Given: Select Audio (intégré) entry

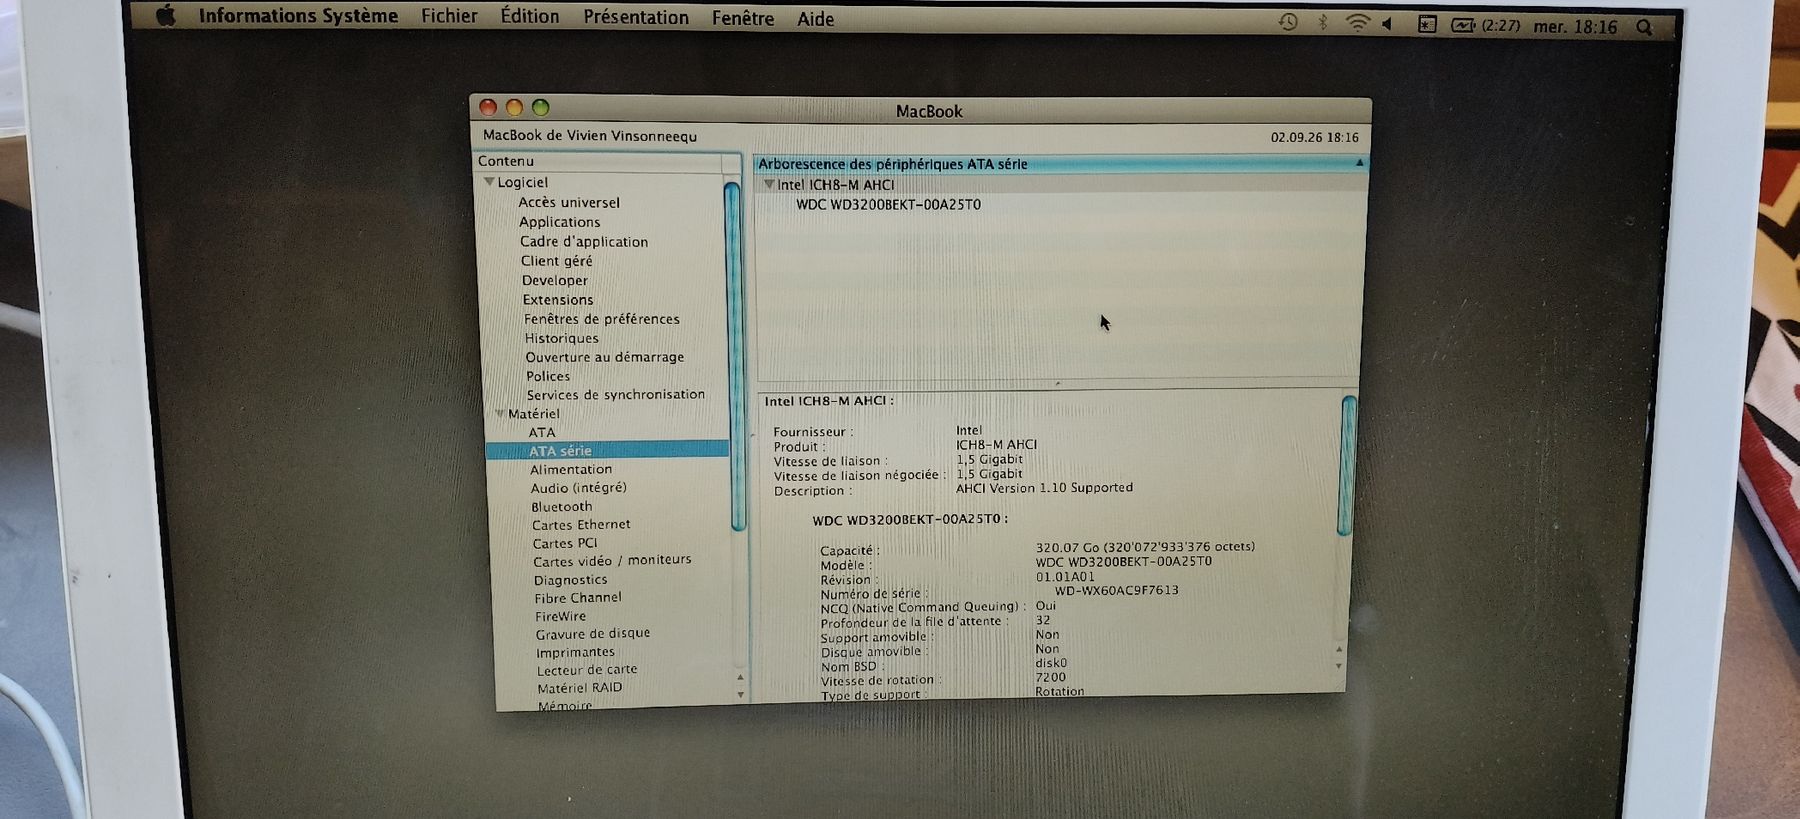Looking at the screenshot, I should pos(579,487).
